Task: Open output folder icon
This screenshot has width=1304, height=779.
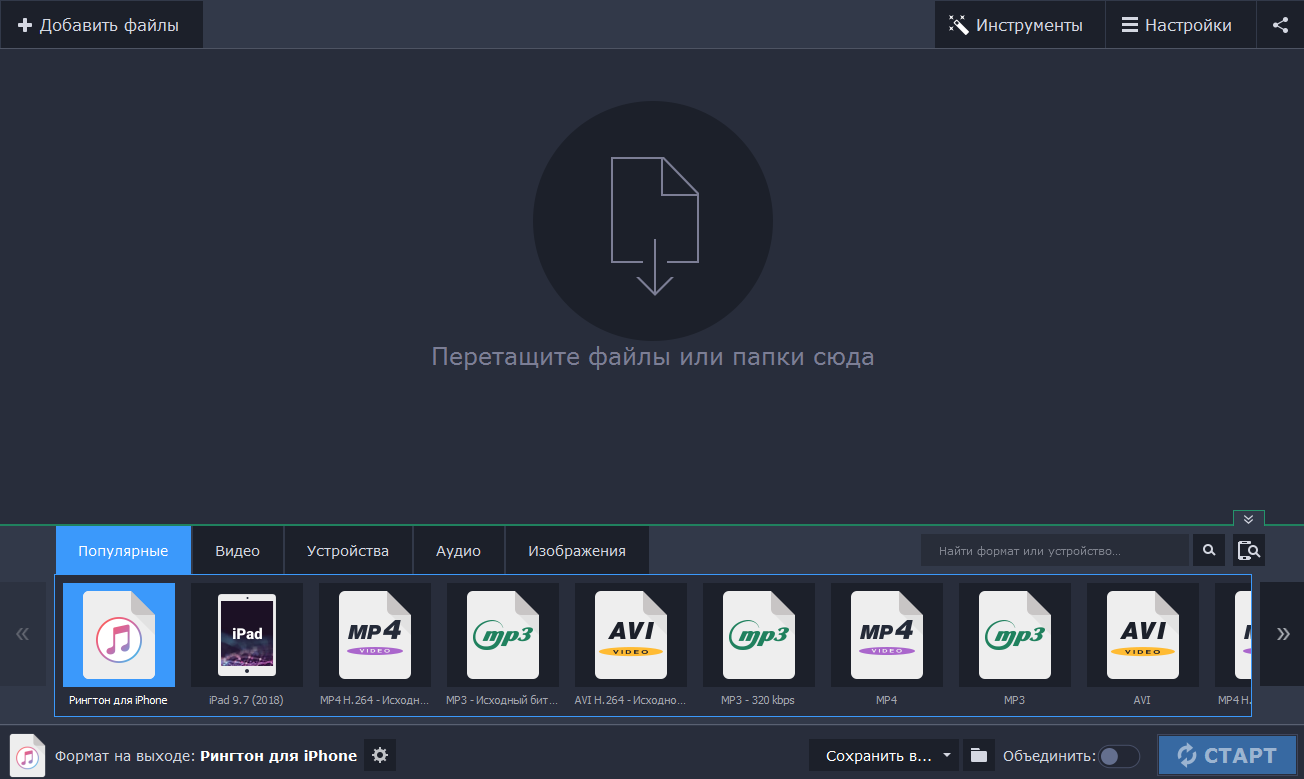Action: tap(978, 755)
